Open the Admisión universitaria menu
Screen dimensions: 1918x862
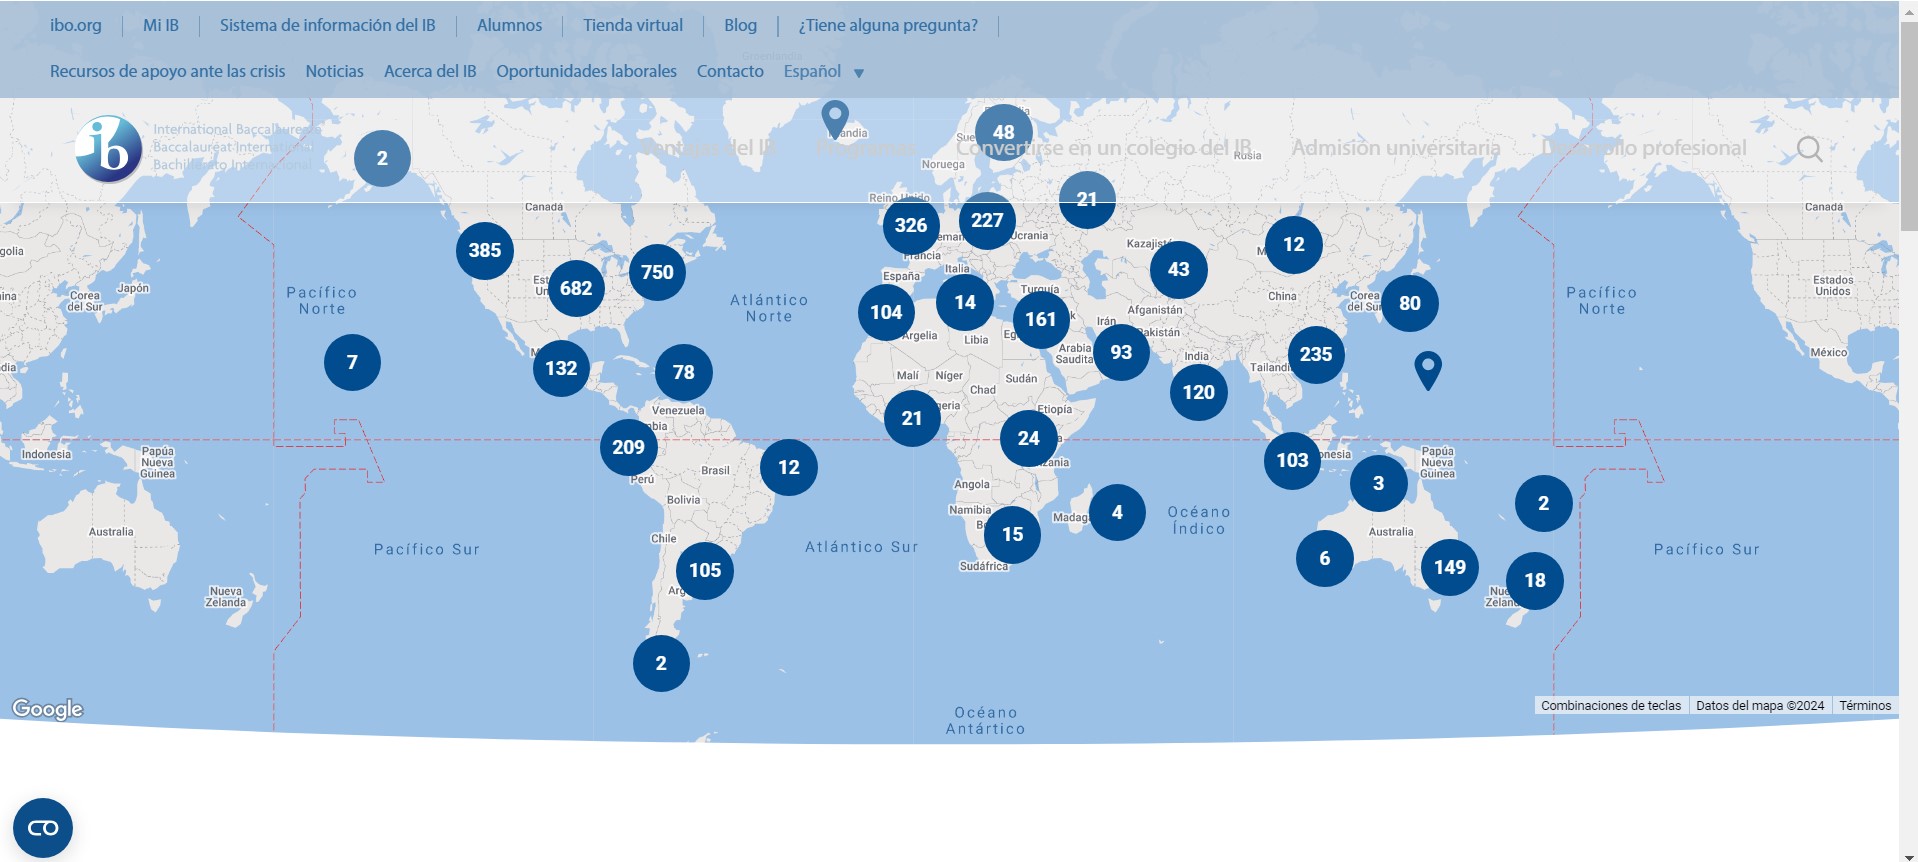click(1395, 148)
